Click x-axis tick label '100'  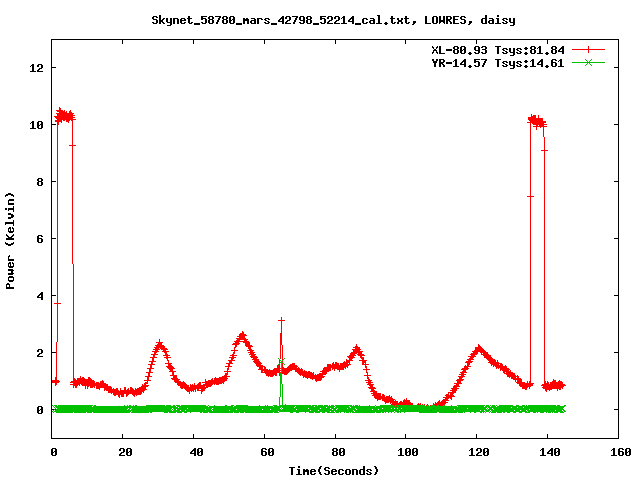point(408,452)
